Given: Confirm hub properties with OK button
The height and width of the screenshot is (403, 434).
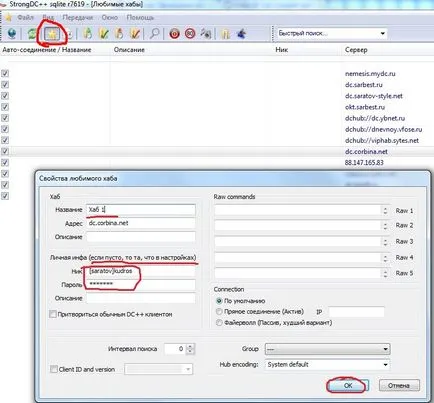Looking at the screenshot, I should (x=347, y=385).
